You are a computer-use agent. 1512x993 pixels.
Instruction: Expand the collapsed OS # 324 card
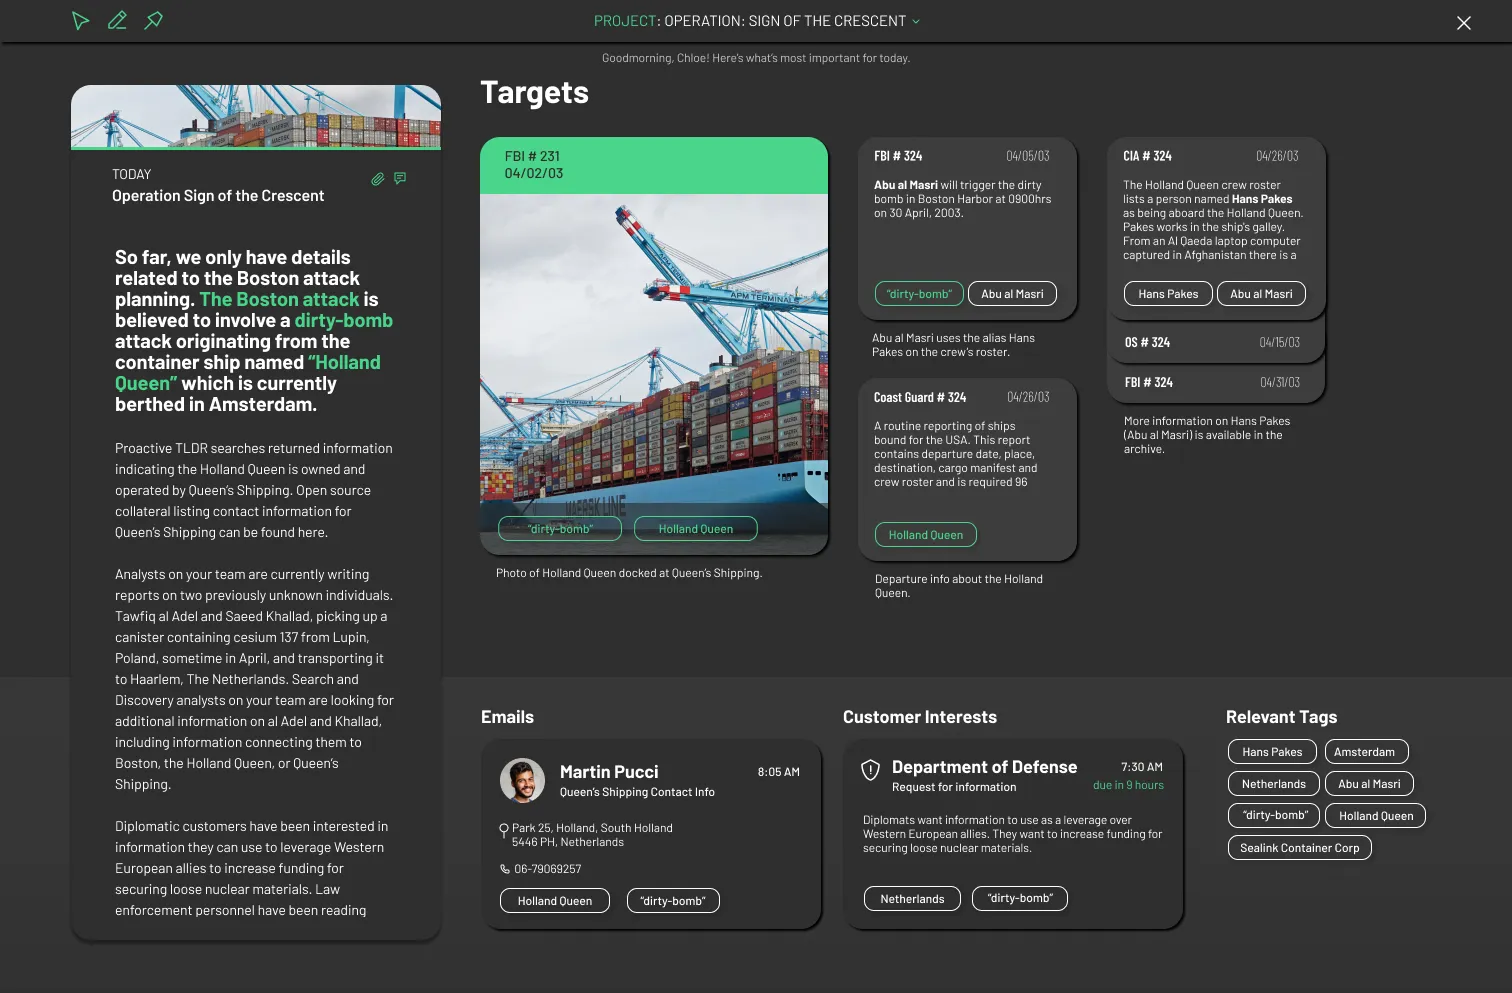click(x=1215, y=342)
